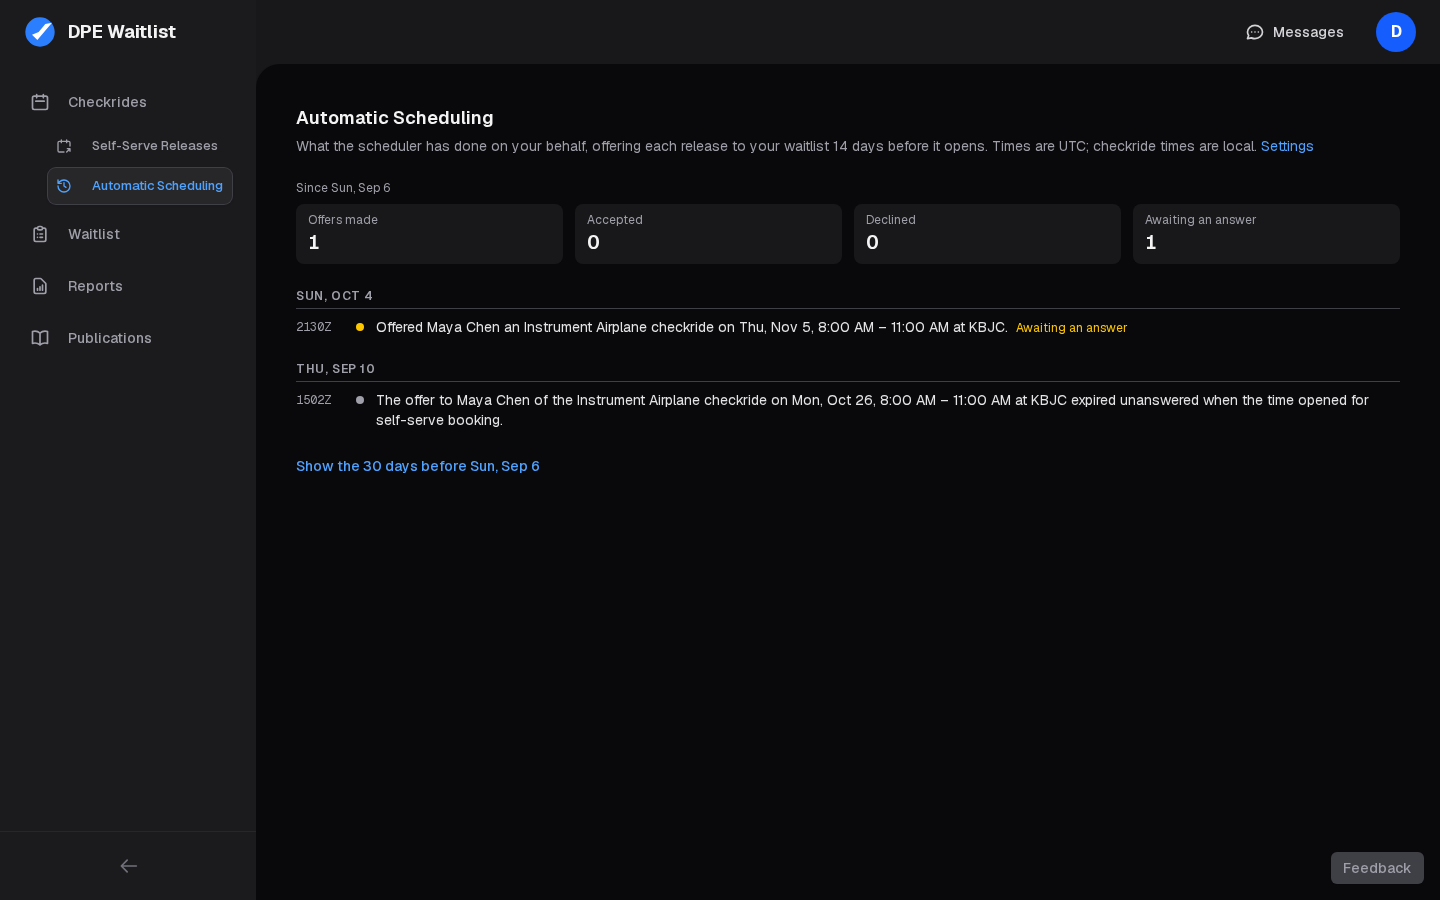Click the DPE Waitlist title
Image resolution: width=1440 pixels, height=900 pixels.
tap(122, 32)
